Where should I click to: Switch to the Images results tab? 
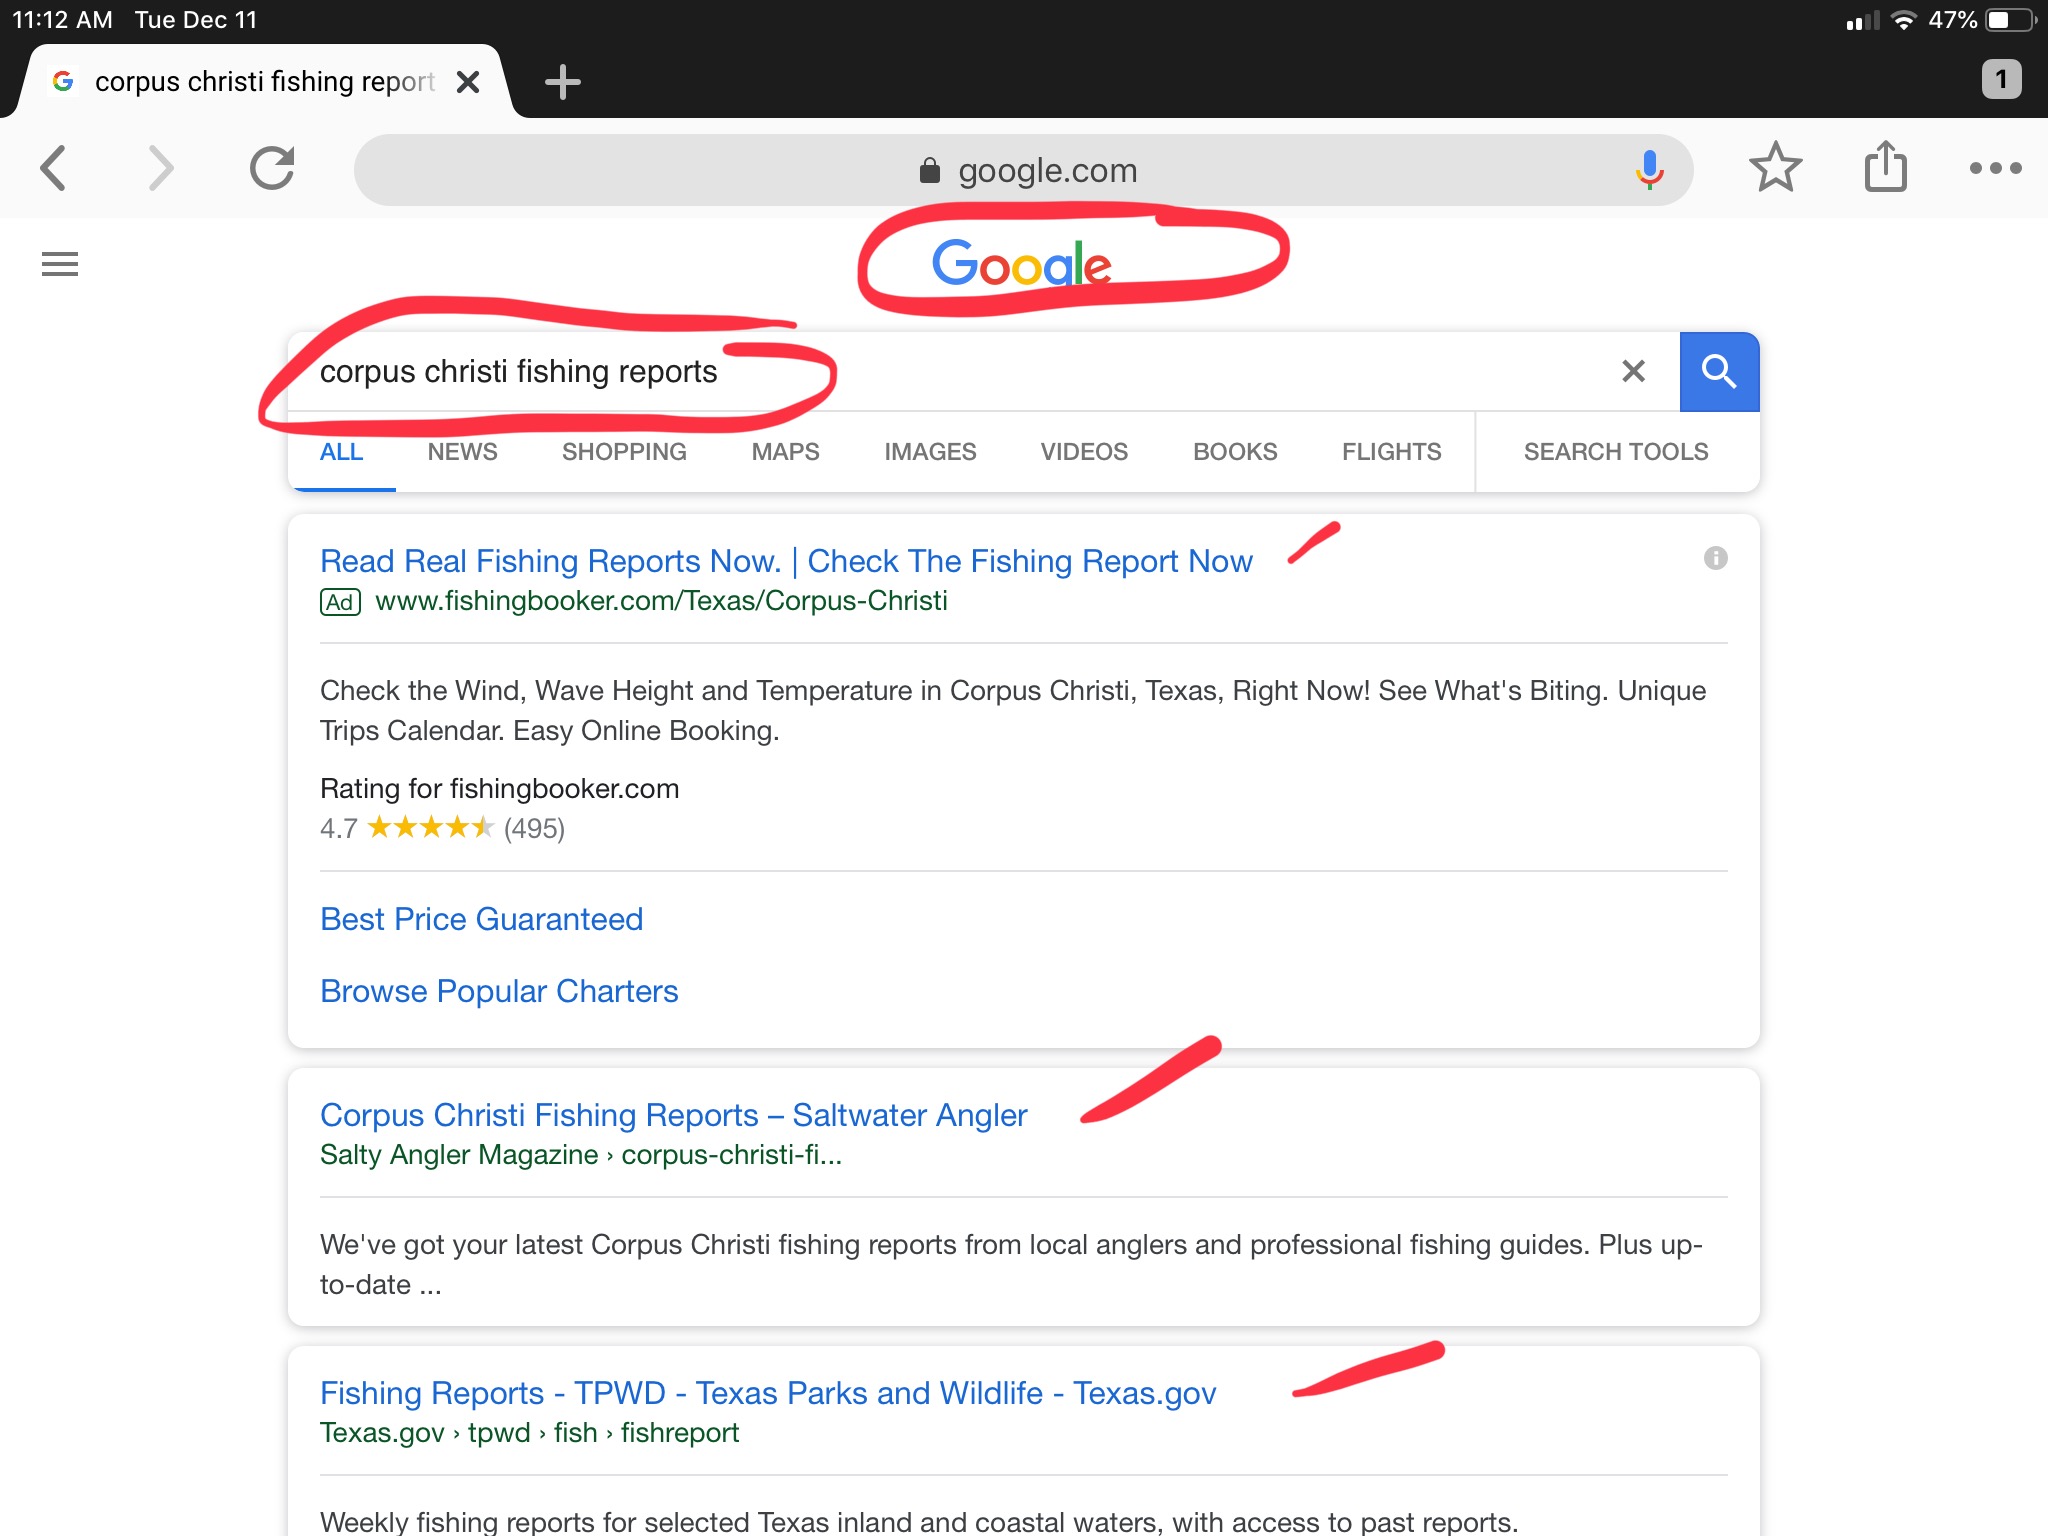pyautogui.click(x=929, y=452)
